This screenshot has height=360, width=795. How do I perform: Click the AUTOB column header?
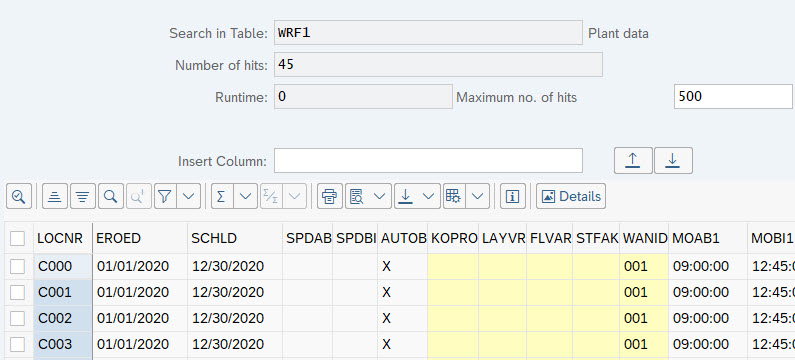coord(403,238)
